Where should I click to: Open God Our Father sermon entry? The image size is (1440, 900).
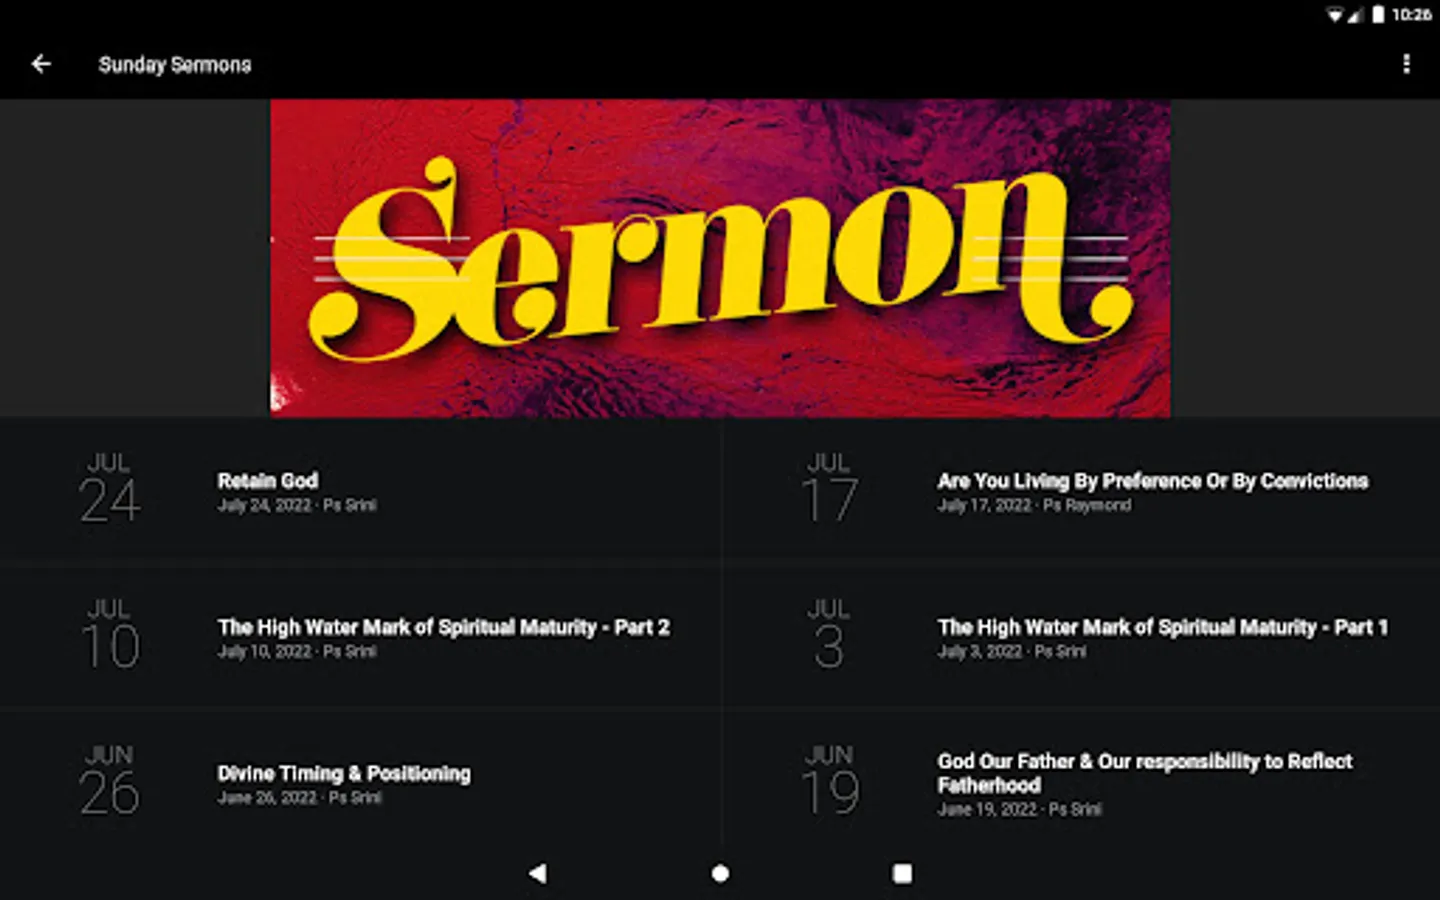click(1081, 784)
